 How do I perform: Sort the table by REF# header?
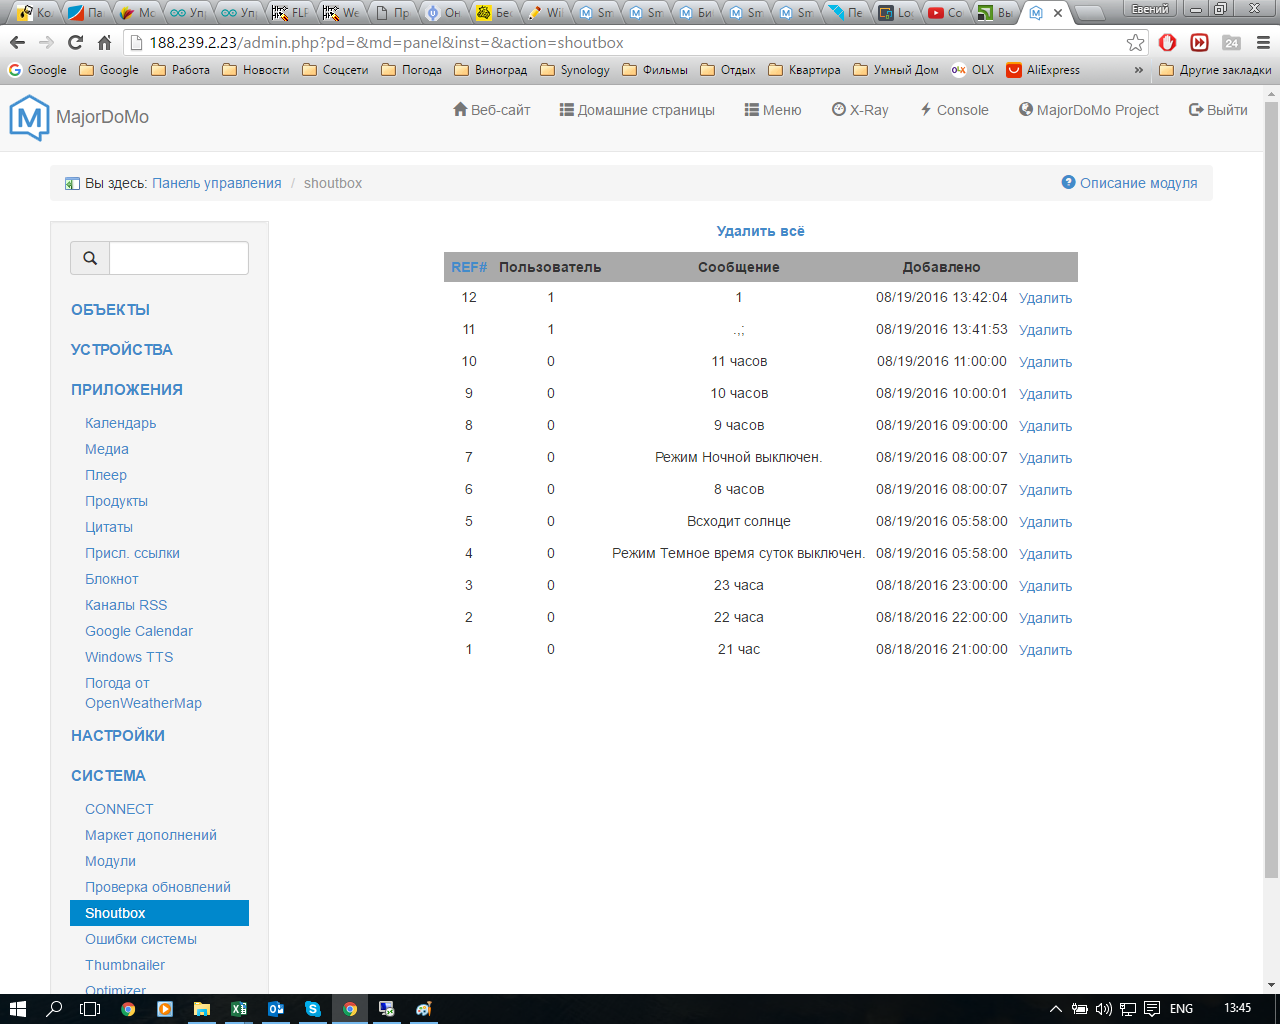(469, 267)
